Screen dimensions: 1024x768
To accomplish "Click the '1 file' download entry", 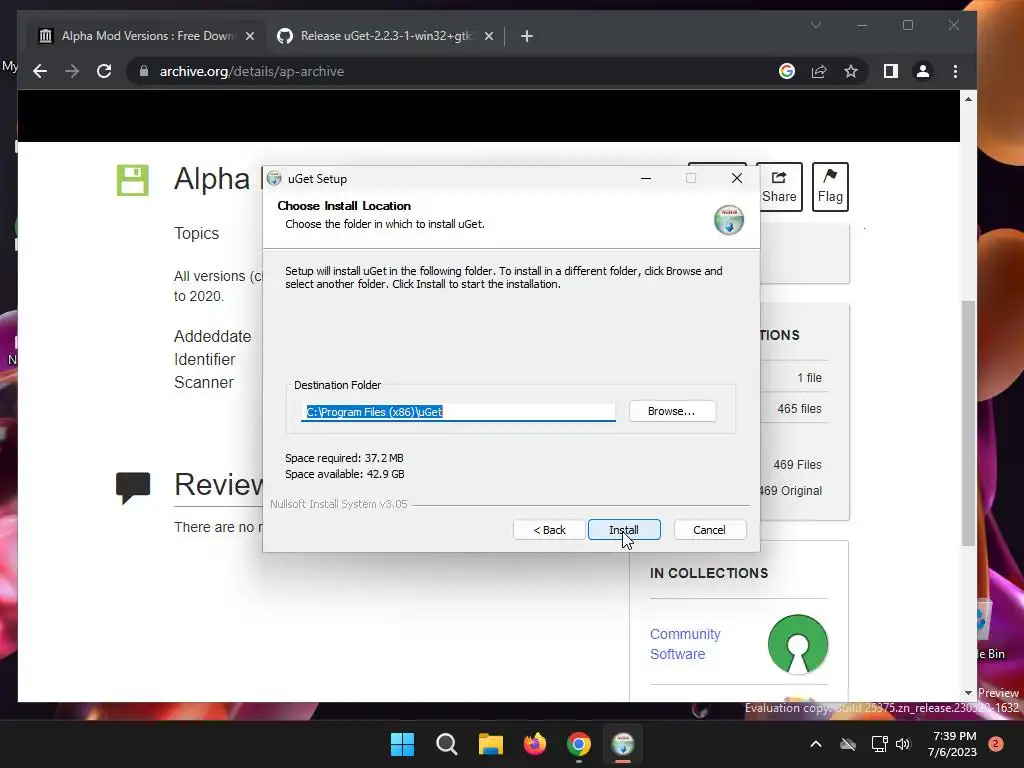I will (x=809, y=377).
